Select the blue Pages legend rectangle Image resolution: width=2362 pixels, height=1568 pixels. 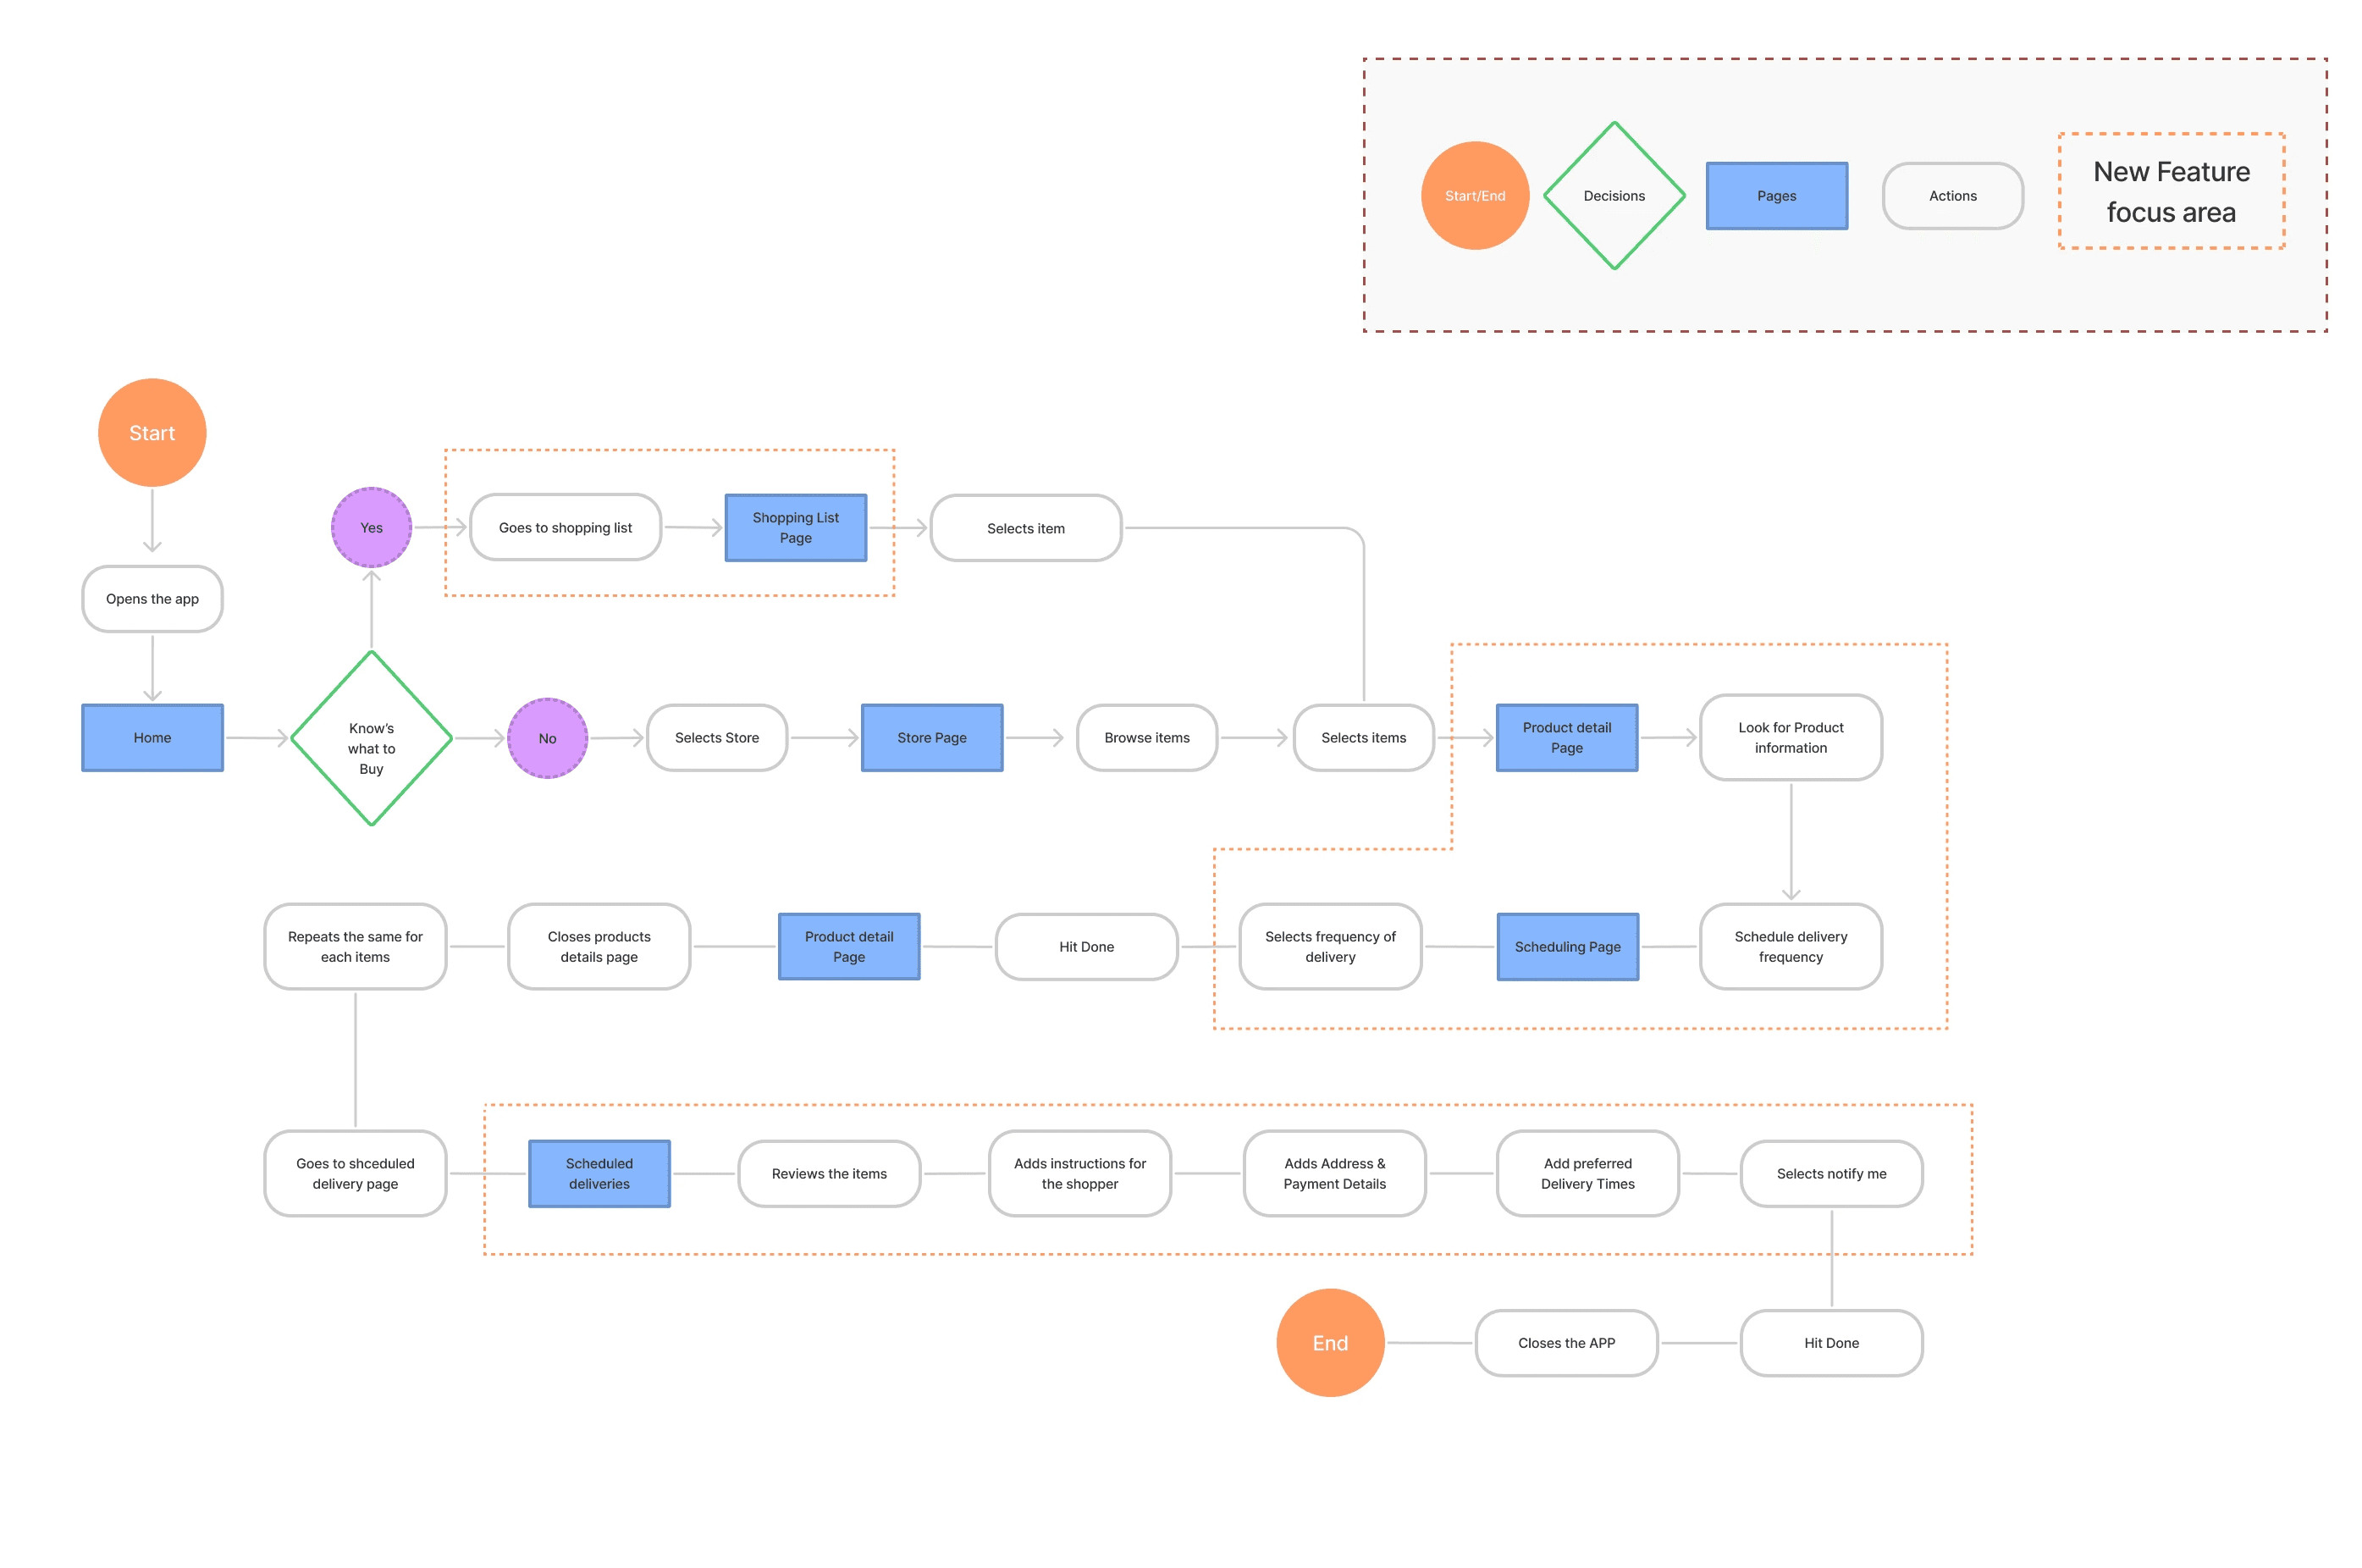1775,195
